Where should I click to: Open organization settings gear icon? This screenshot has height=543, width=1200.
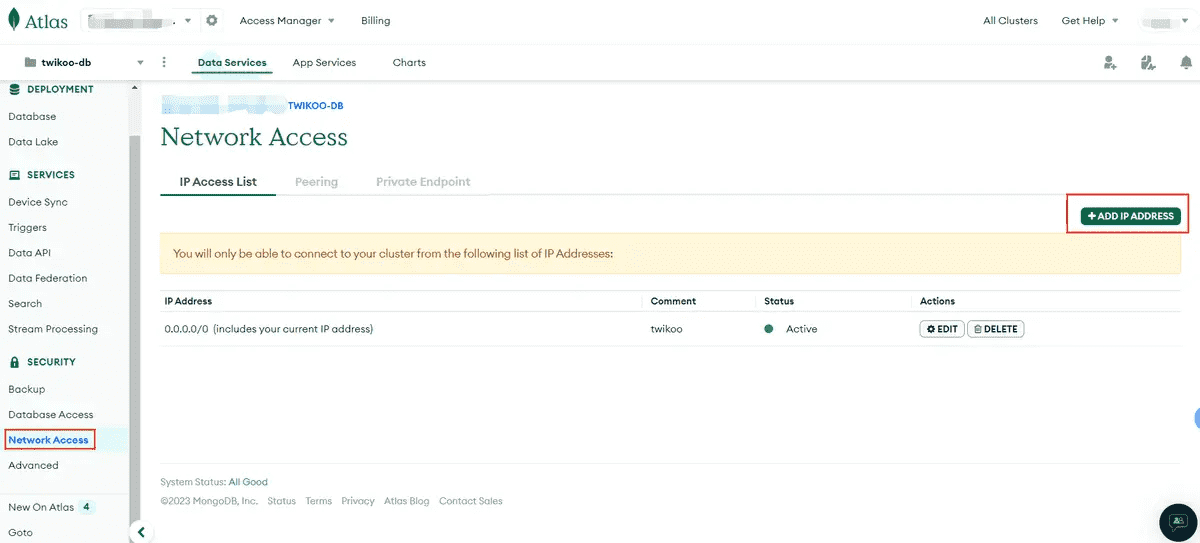point(211,20)
